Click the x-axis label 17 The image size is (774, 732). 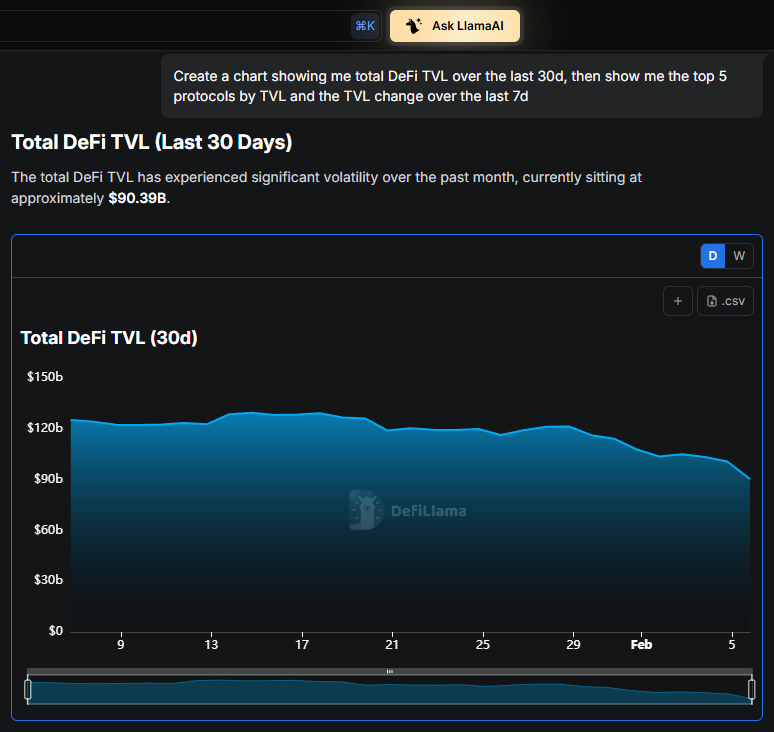tap(302, 645)
